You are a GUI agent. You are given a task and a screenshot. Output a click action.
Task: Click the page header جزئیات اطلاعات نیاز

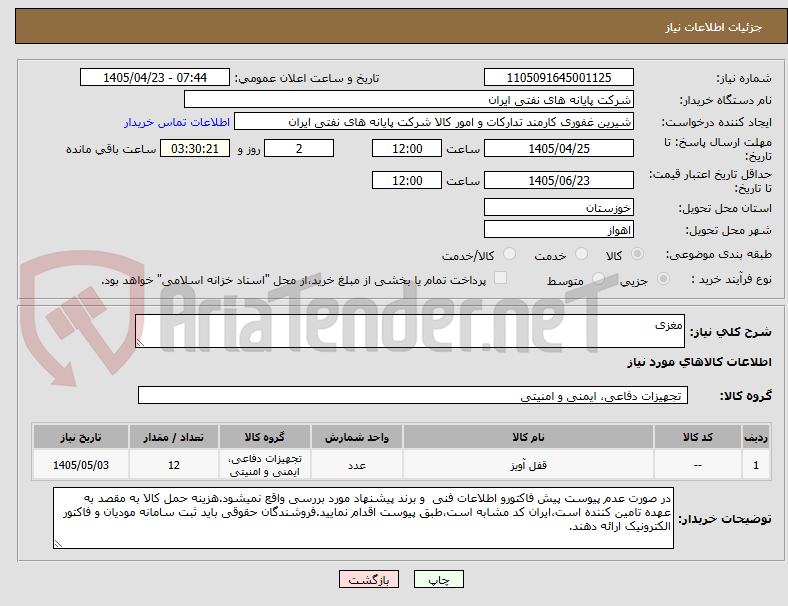(x=714, y=27)
